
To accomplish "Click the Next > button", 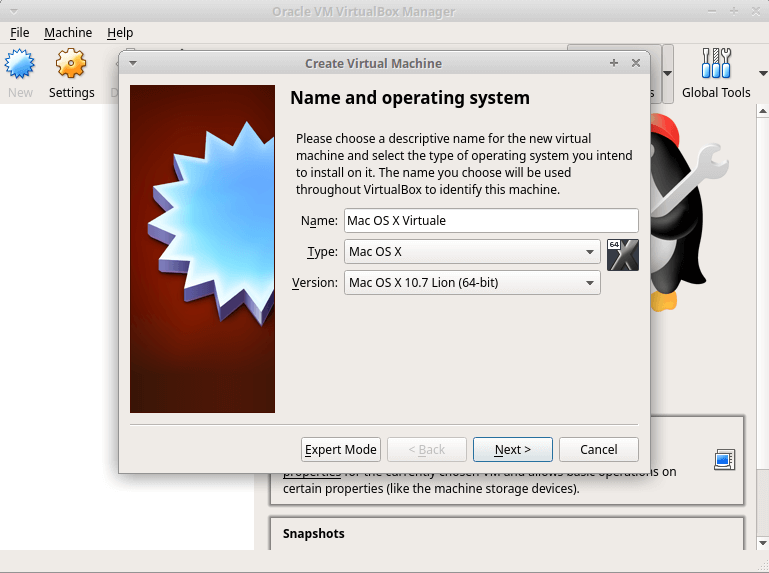I will (513, 449).
